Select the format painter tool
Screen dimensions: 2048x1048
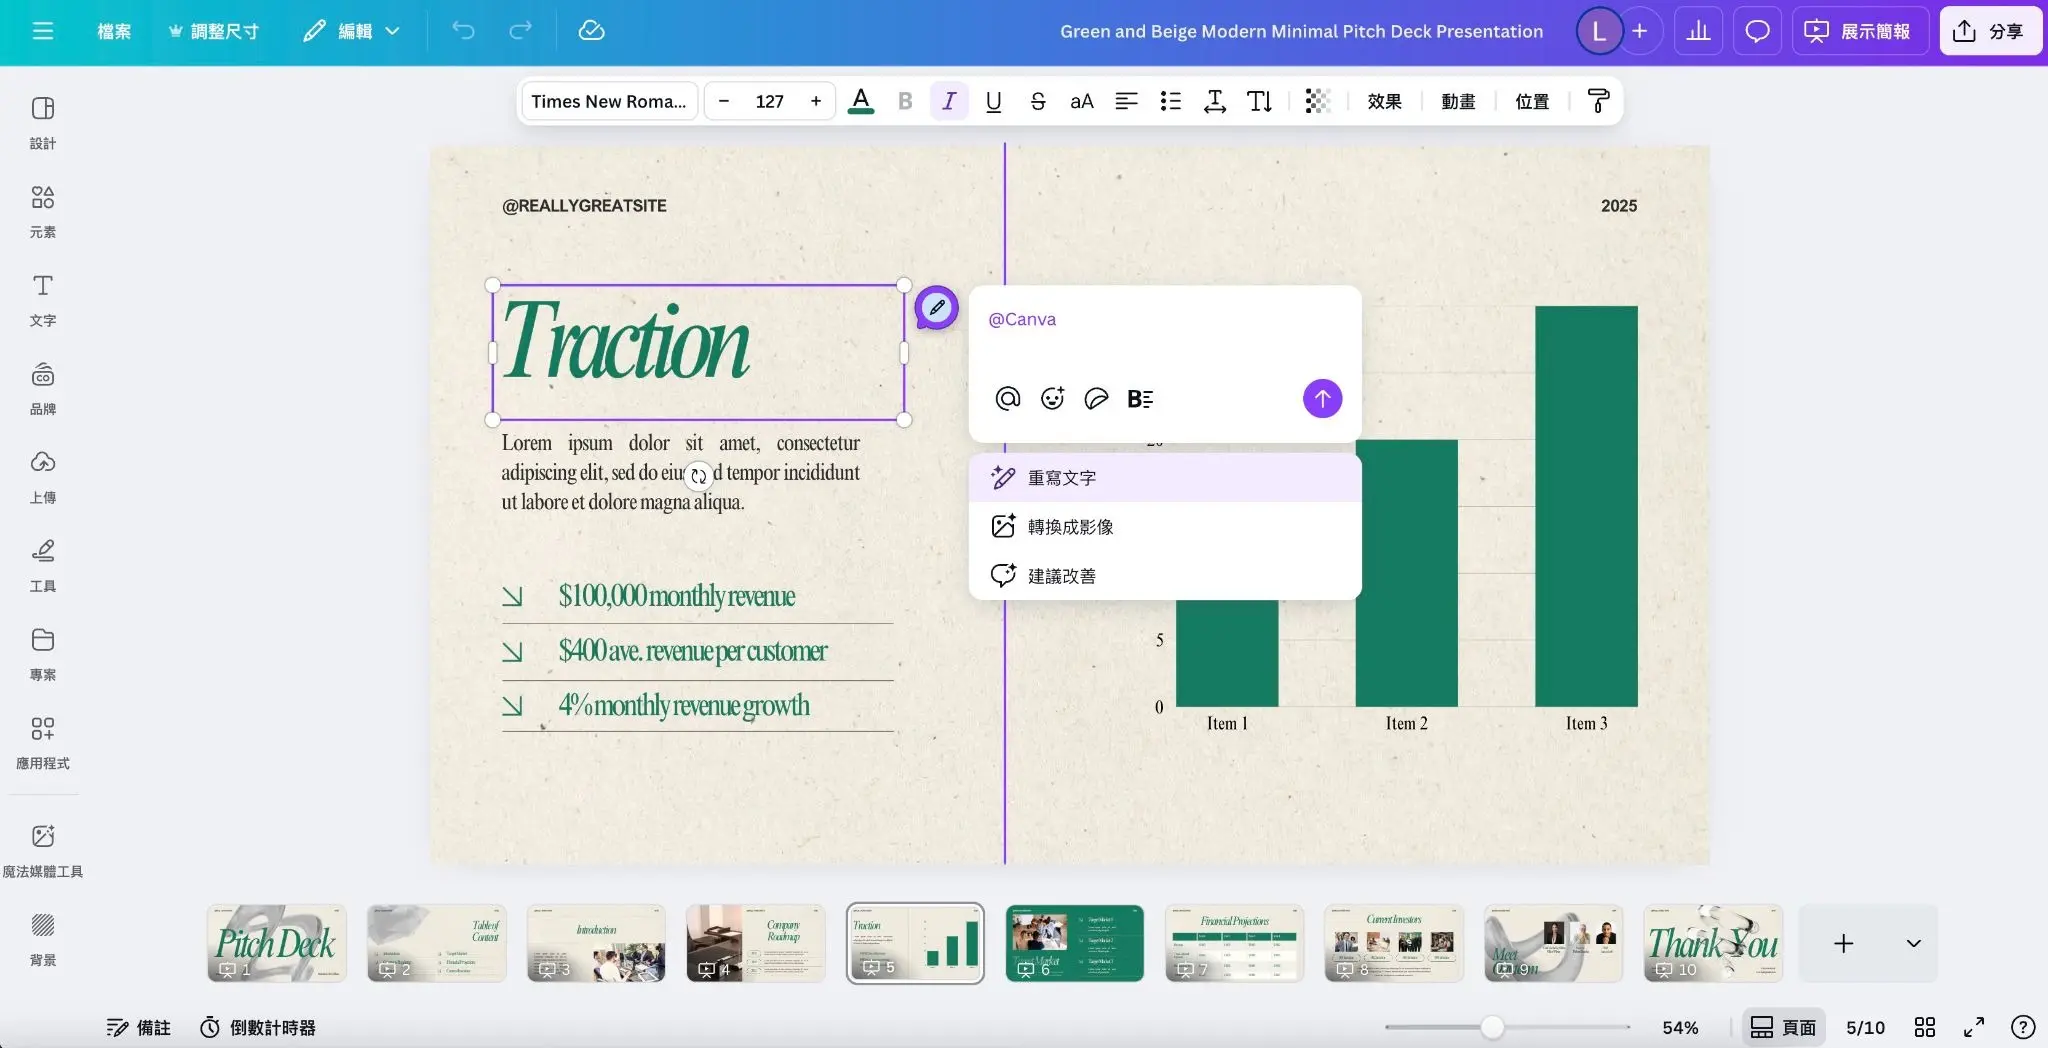[1597, 100]
